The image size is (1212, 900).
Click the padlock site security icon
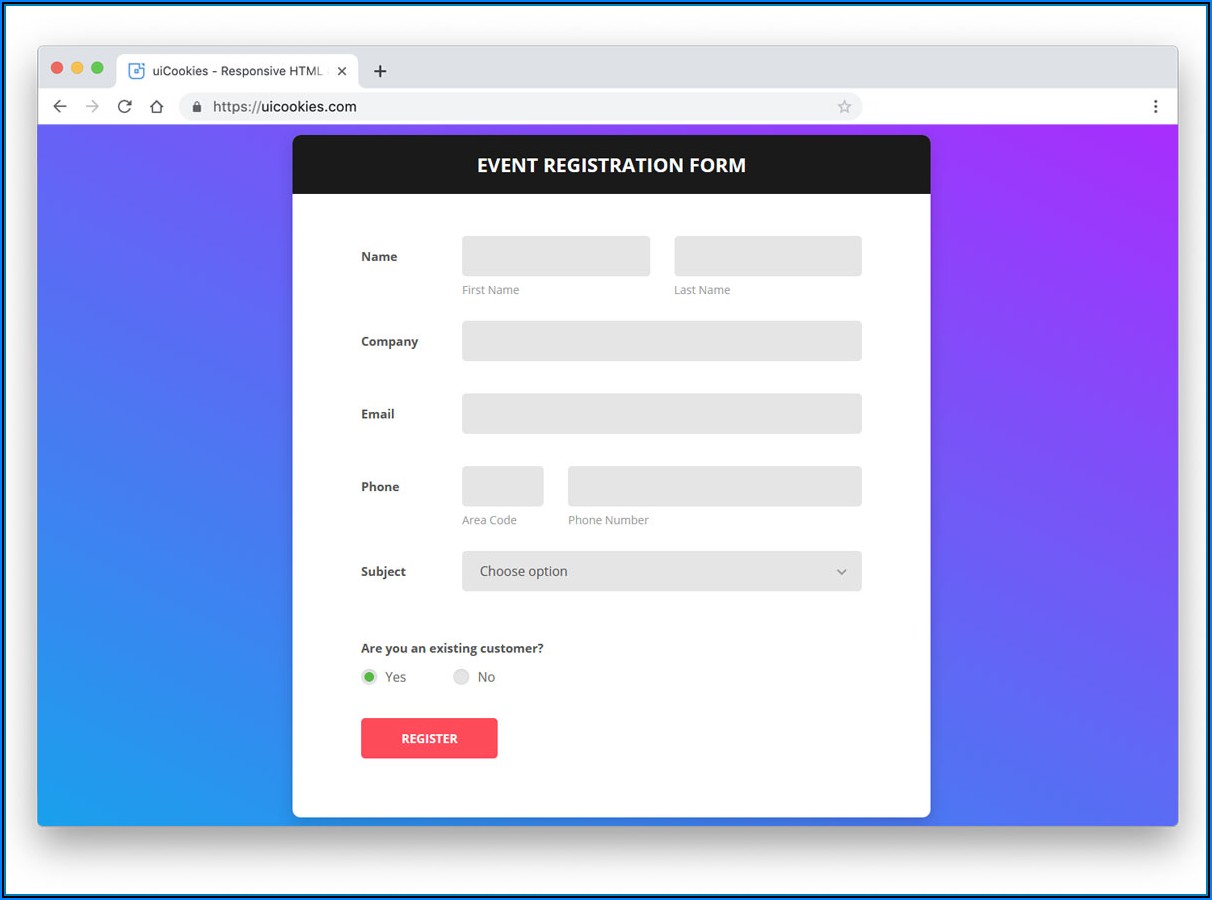point(196,106)
